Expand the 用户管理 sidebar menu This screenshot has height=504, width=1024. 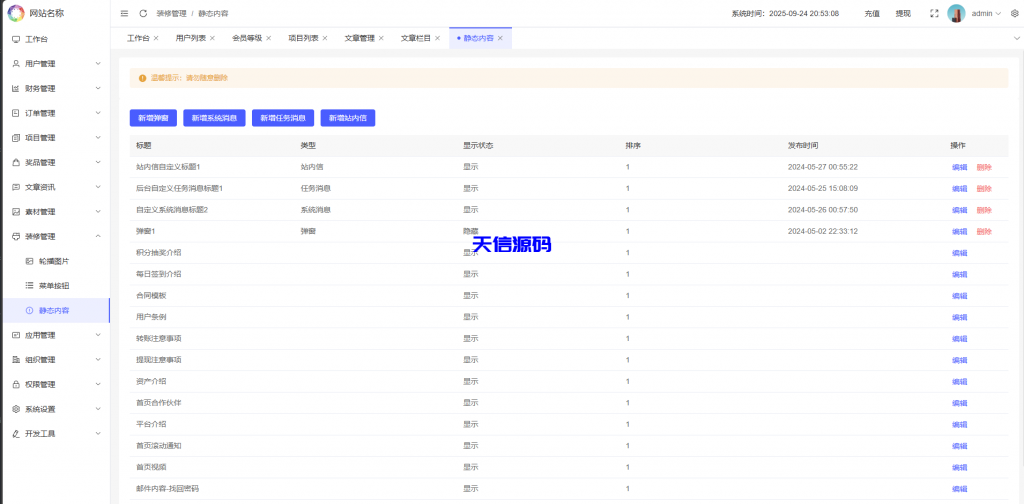(55, 63)
